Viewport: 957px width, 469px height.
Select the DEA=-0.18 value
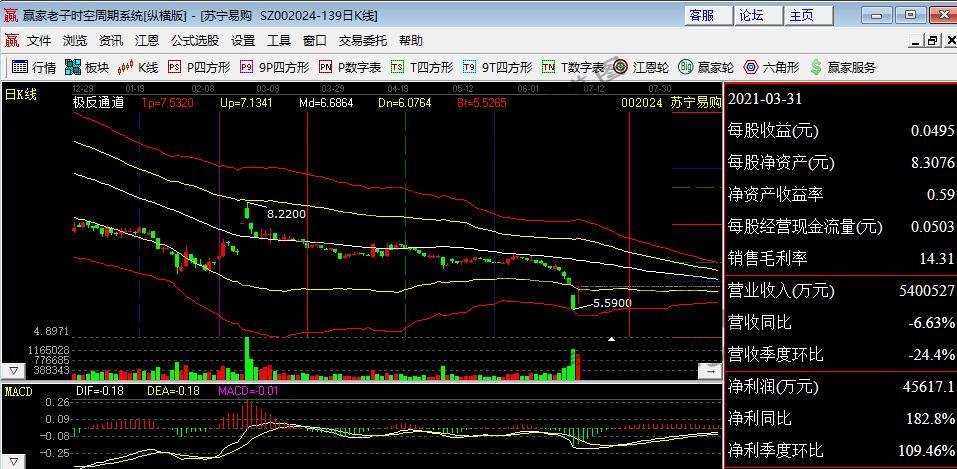173,391
